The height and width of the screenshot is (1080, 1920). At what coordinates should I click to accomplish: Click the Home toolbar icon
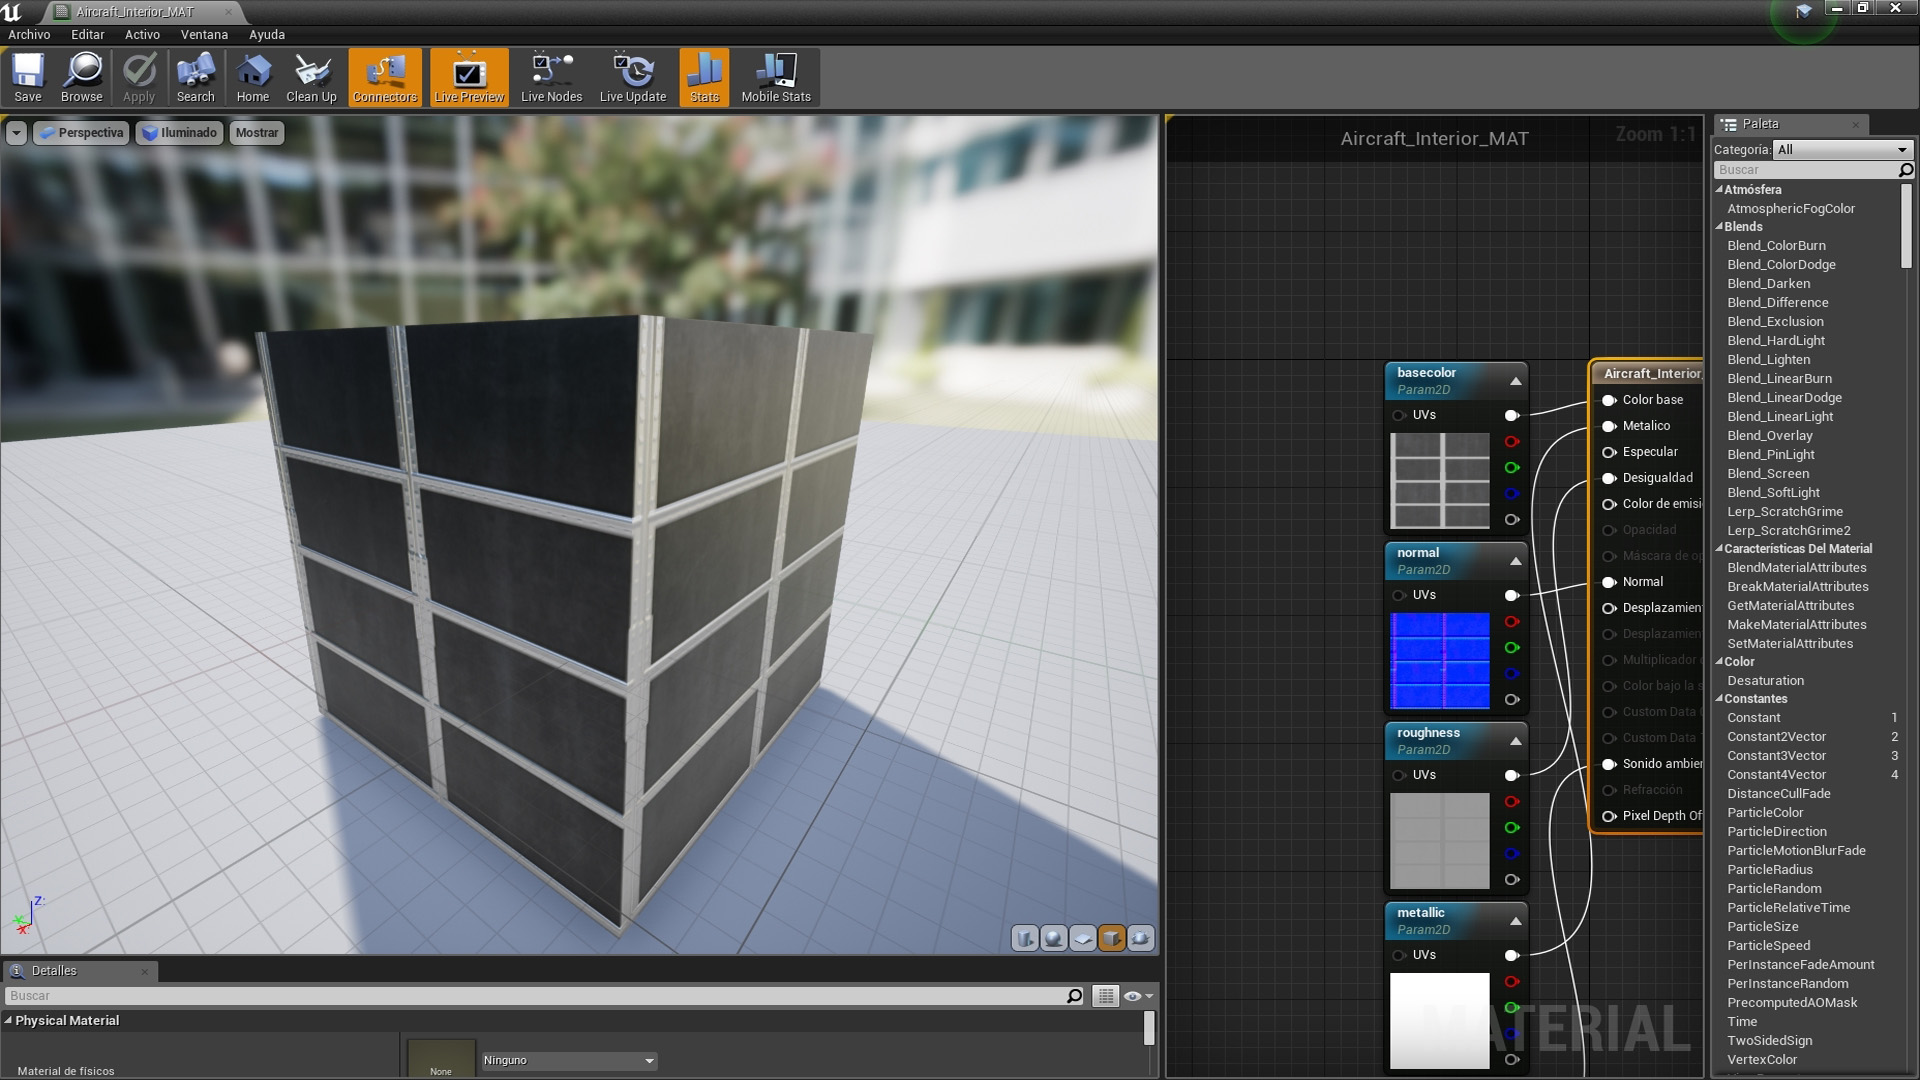click(252, 77)
